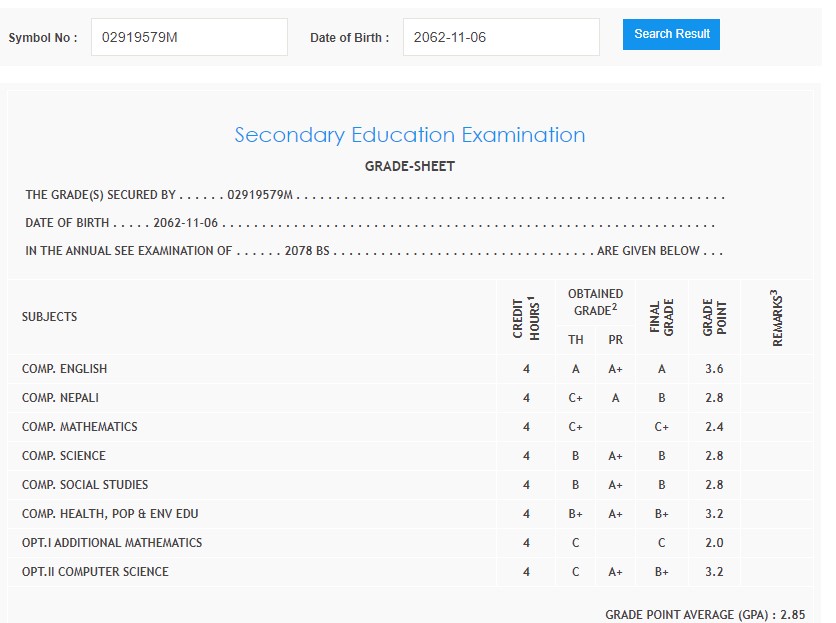Select the COMP. MATHEMATICS subject name
Screen dimensions: 836x623
point(79,427)
